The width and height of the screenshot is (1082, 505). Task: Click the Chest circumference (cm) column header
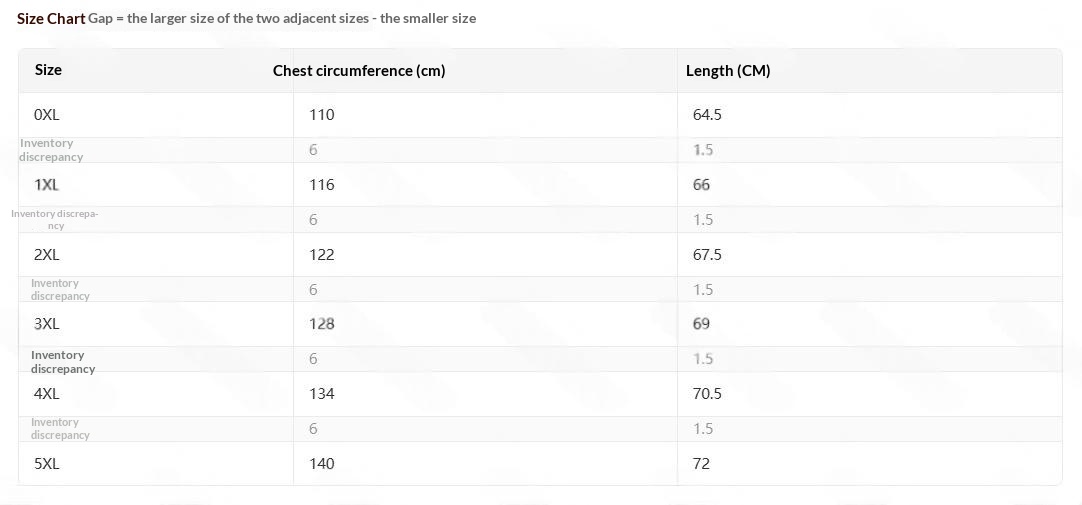pos(359,70)
